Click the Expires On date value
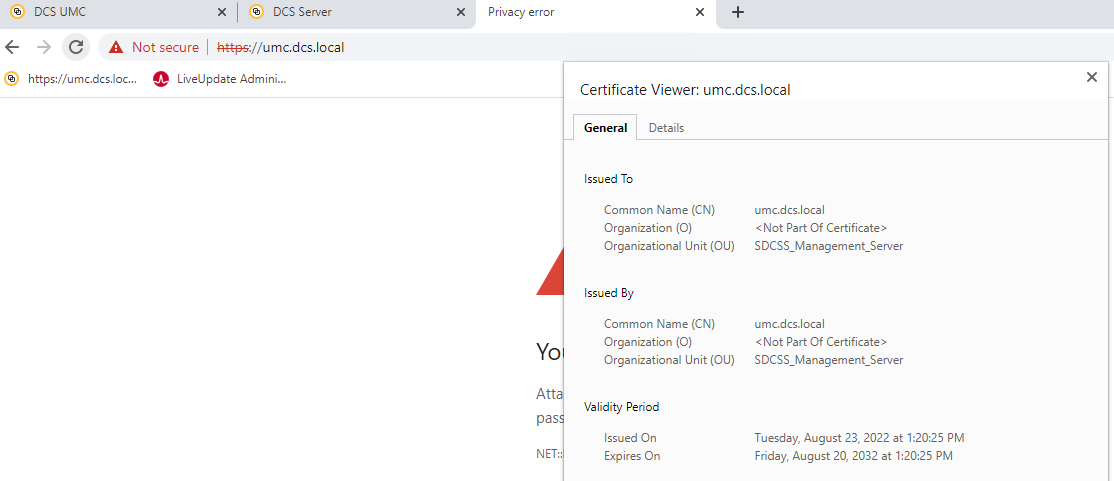The height and width of the screenshot is (481, 1114). tap(853, 456)
